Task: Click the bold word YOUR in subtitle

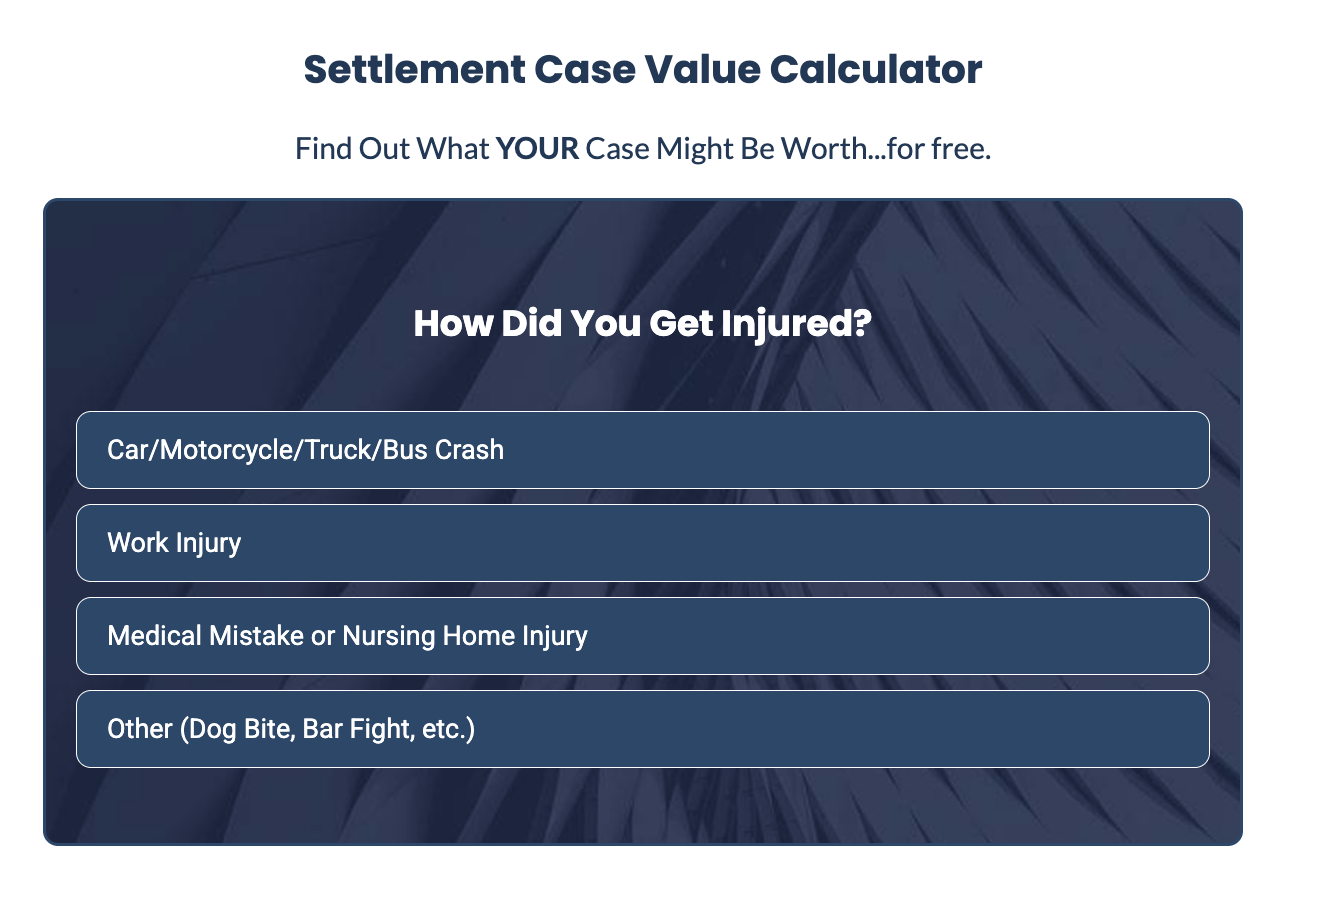Action: tap(538, 149)
